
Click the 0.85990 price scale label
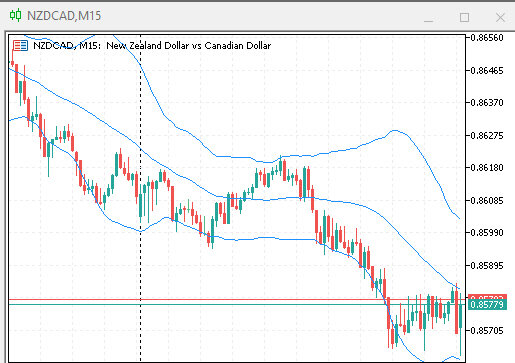click(487, 233)
